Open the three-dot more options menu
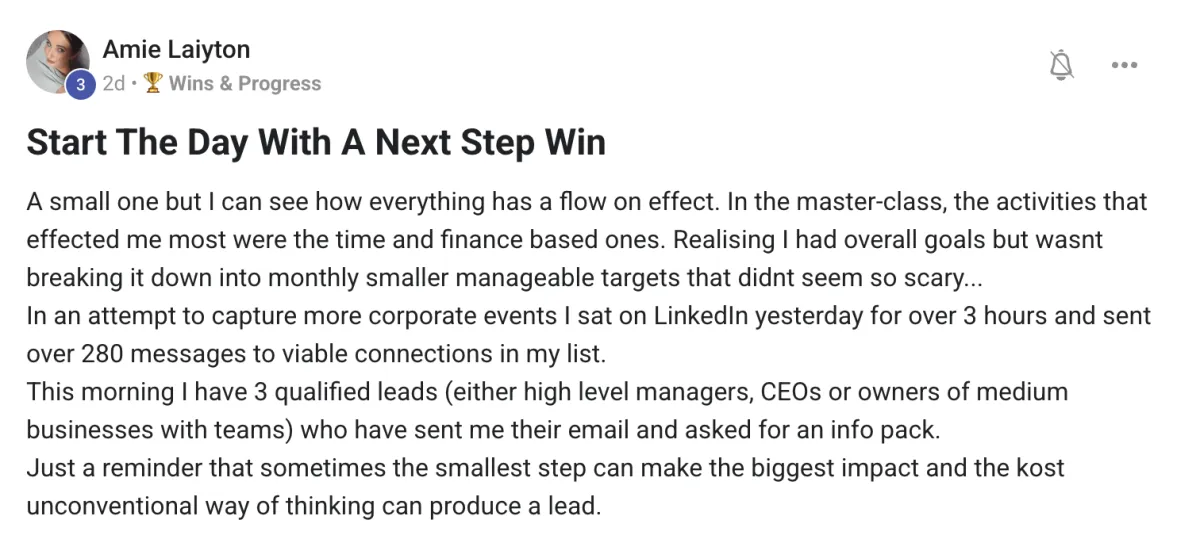 click(1125, 65)
